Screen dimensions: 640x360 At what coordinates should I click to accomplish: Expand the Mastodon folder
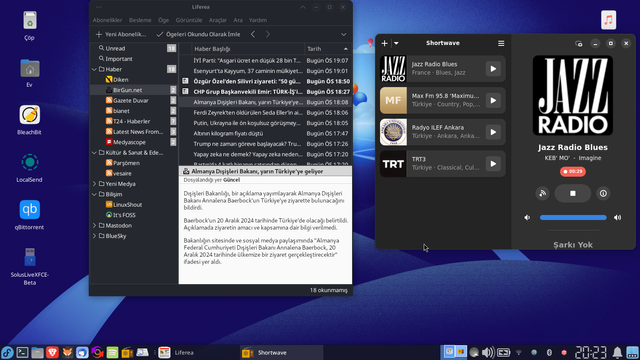(95, 225)
